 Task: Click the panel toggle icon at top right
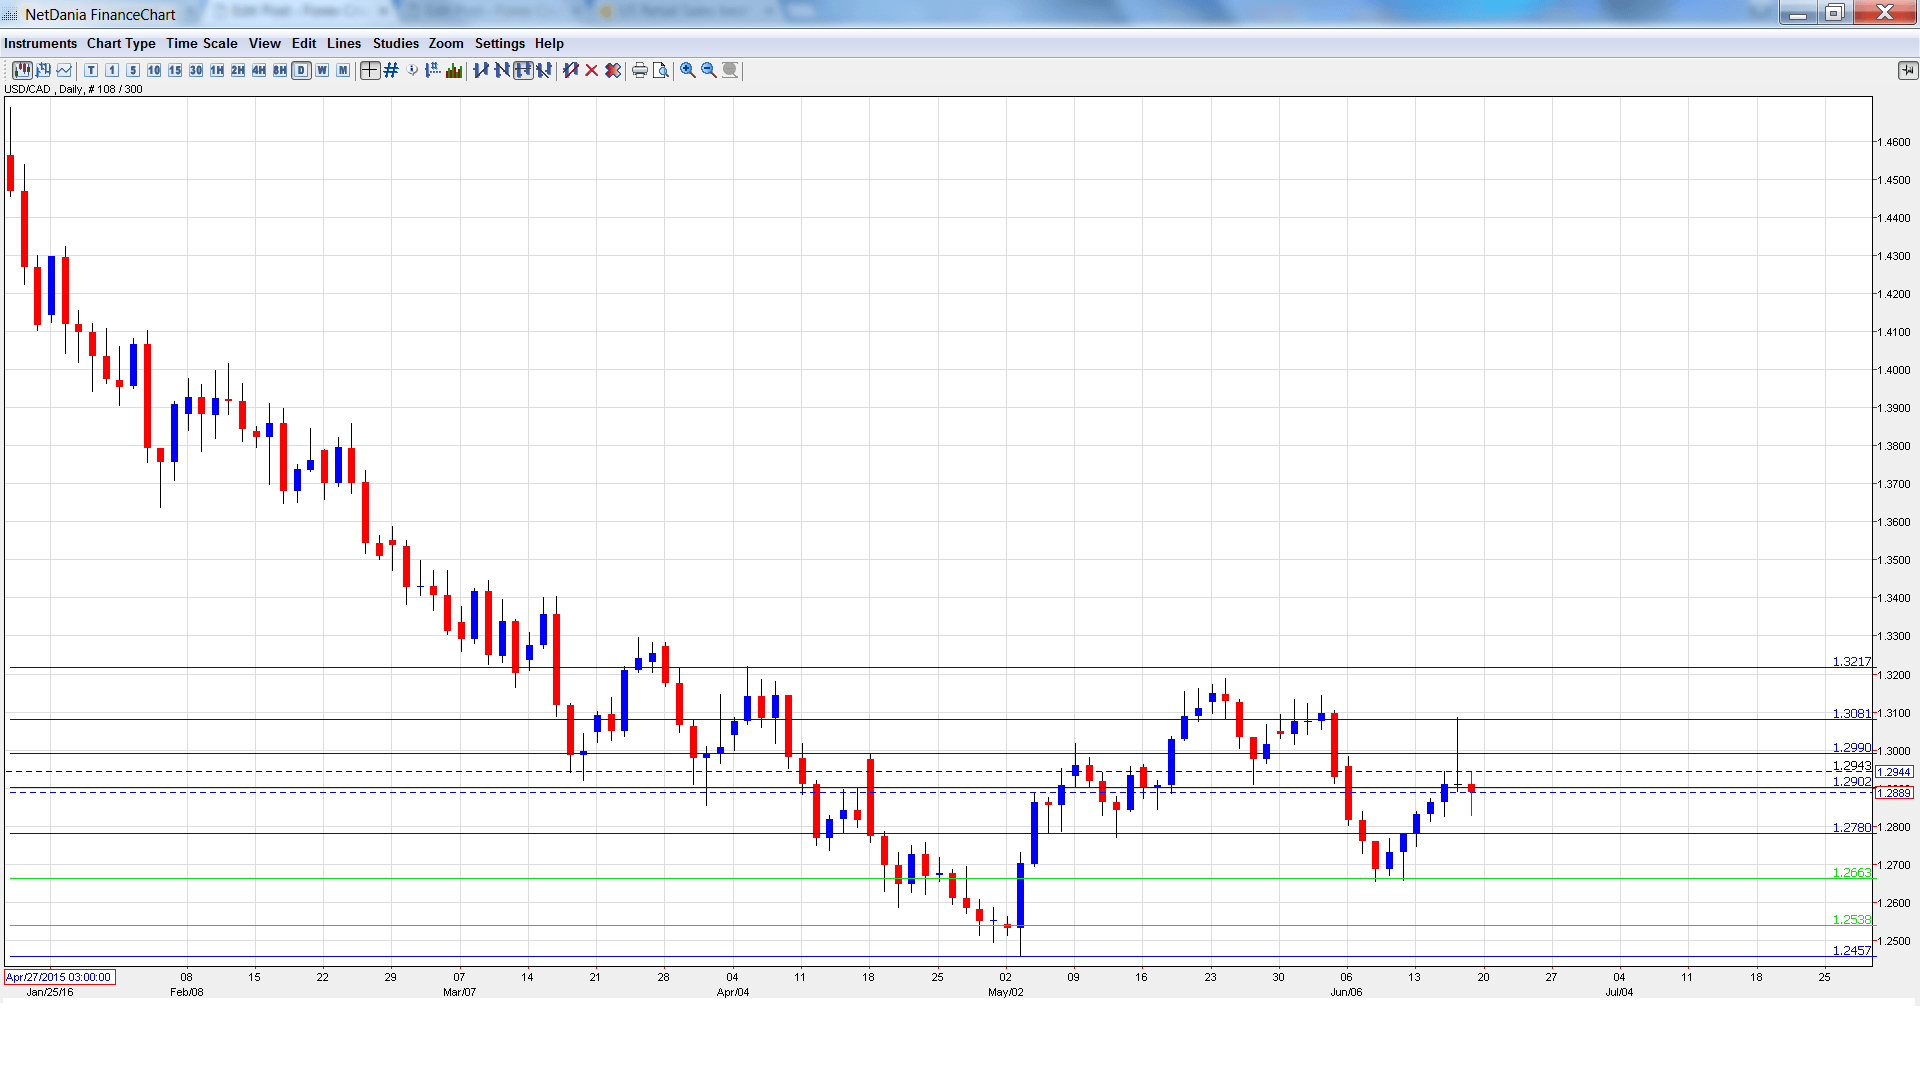click(x=1907, y=70)
